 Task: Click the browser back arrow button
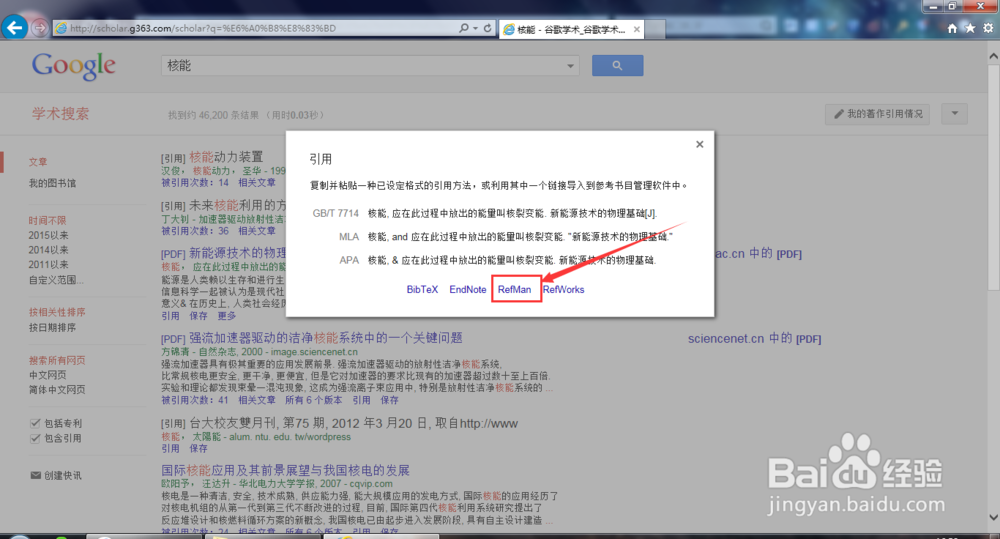pos(15,27)
